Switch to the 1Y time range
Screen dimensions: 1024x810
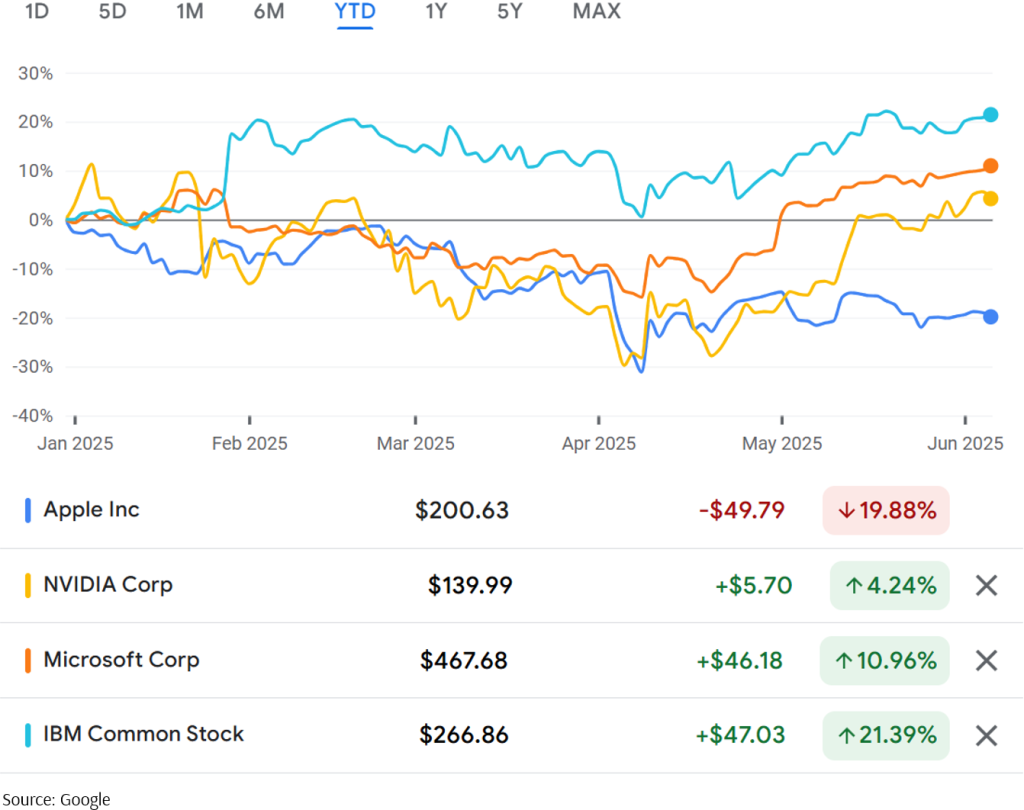(436, 12)
